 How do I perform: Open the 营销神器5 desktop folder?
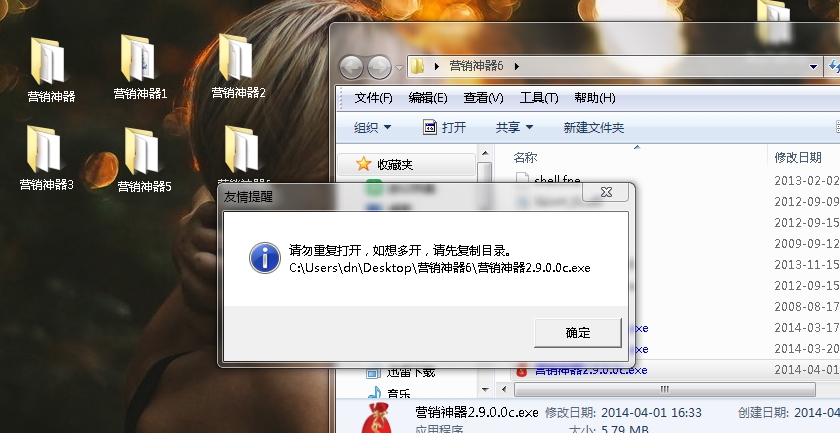[x=144, y=160]
